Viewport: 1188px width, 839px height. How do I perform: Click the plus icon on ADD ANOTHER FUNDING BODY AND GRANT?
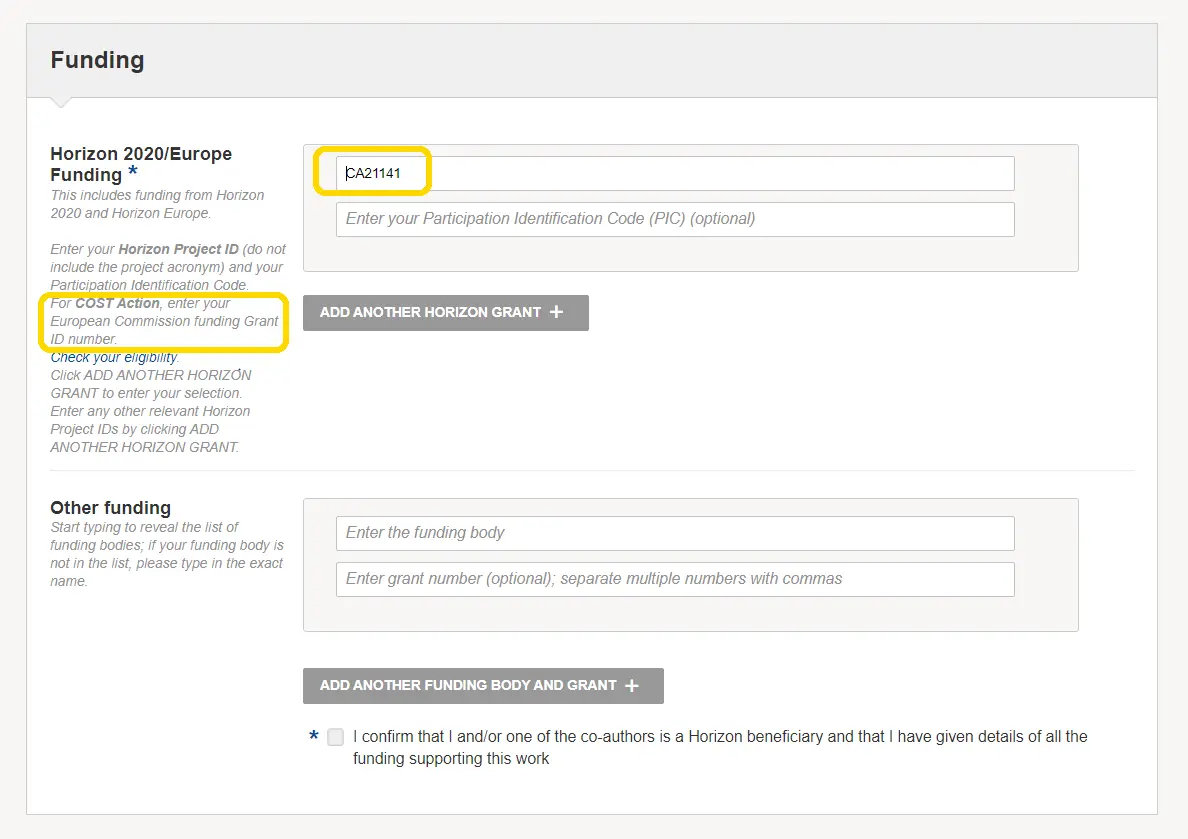(x=630, y=685)
